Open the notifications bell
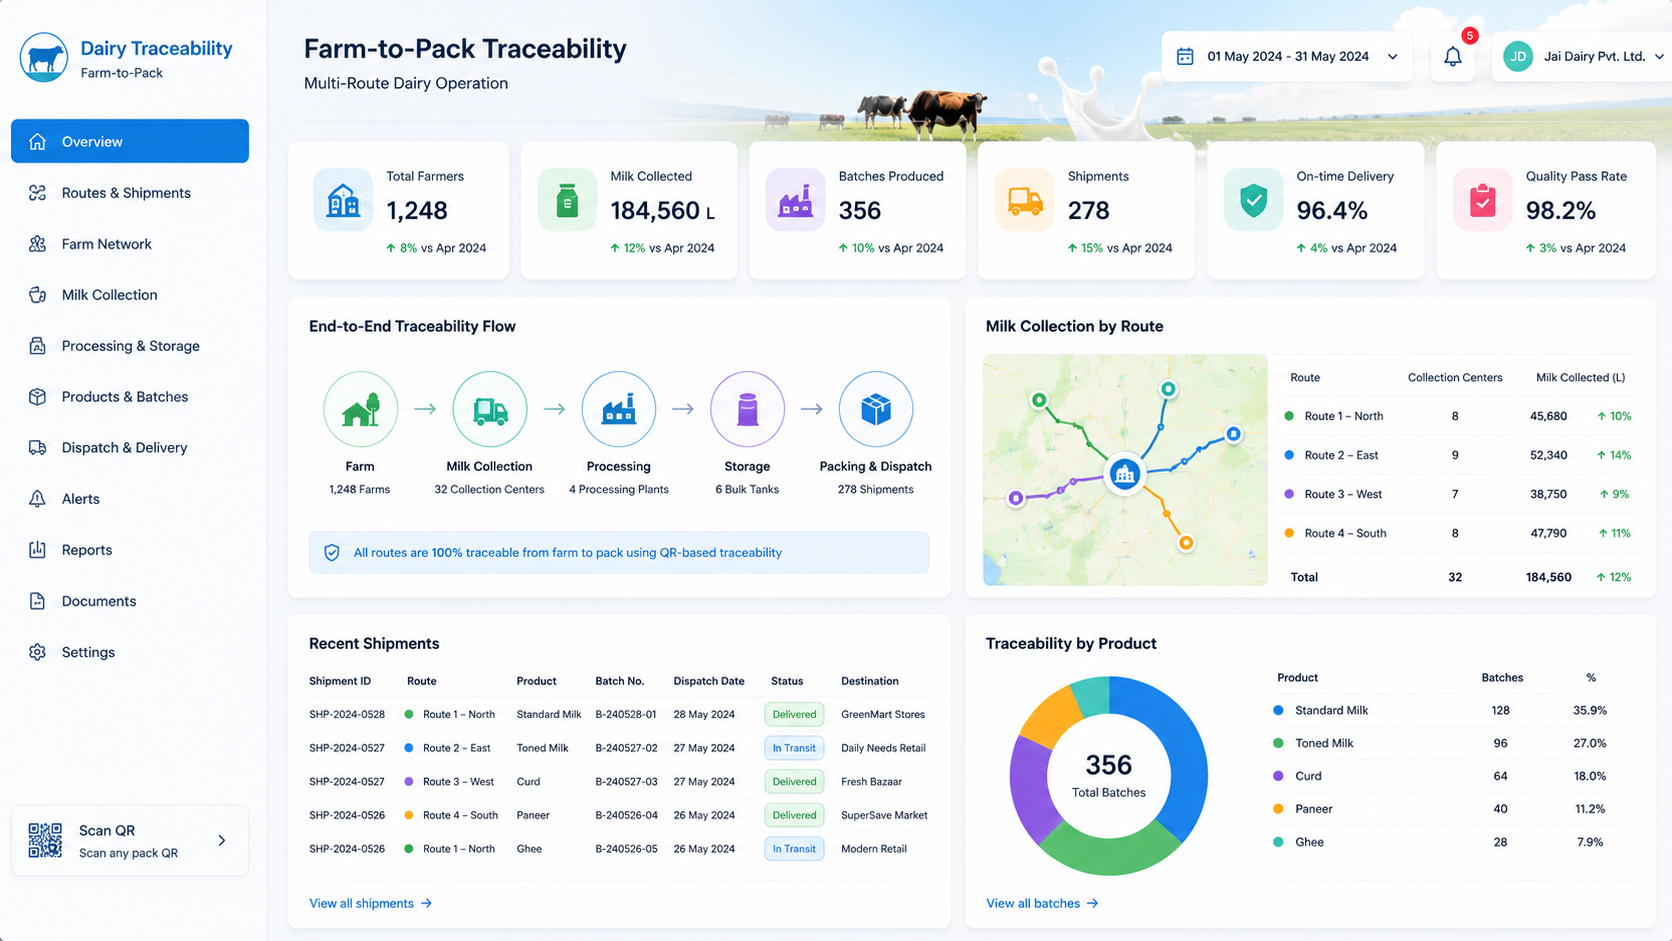 (1452, 57)
